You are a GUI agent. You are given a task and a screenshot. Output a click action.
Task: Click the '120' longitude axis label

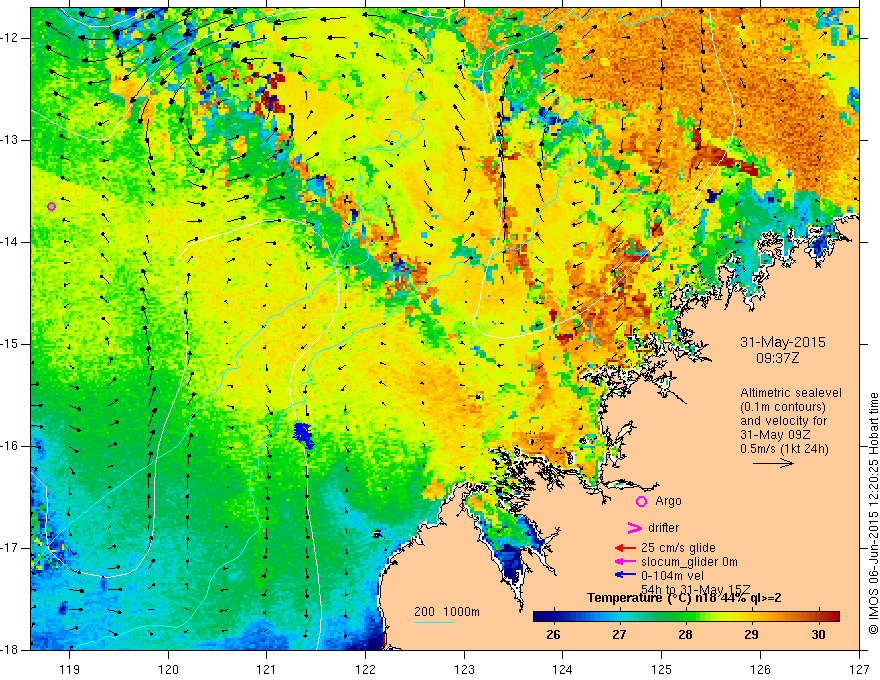pos(168,669)
